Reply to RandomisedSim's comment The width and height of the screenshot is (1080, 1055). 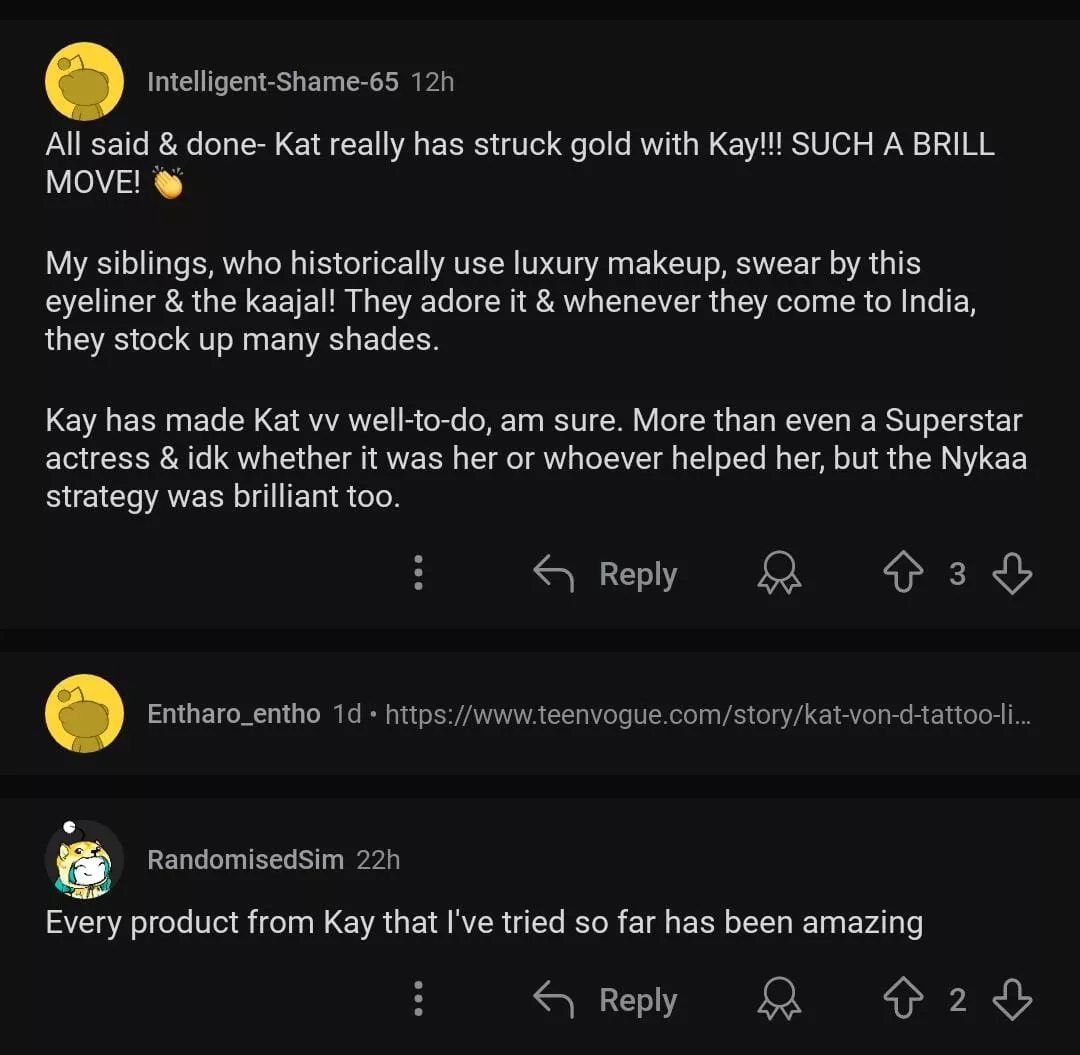tap(606, 1000)
